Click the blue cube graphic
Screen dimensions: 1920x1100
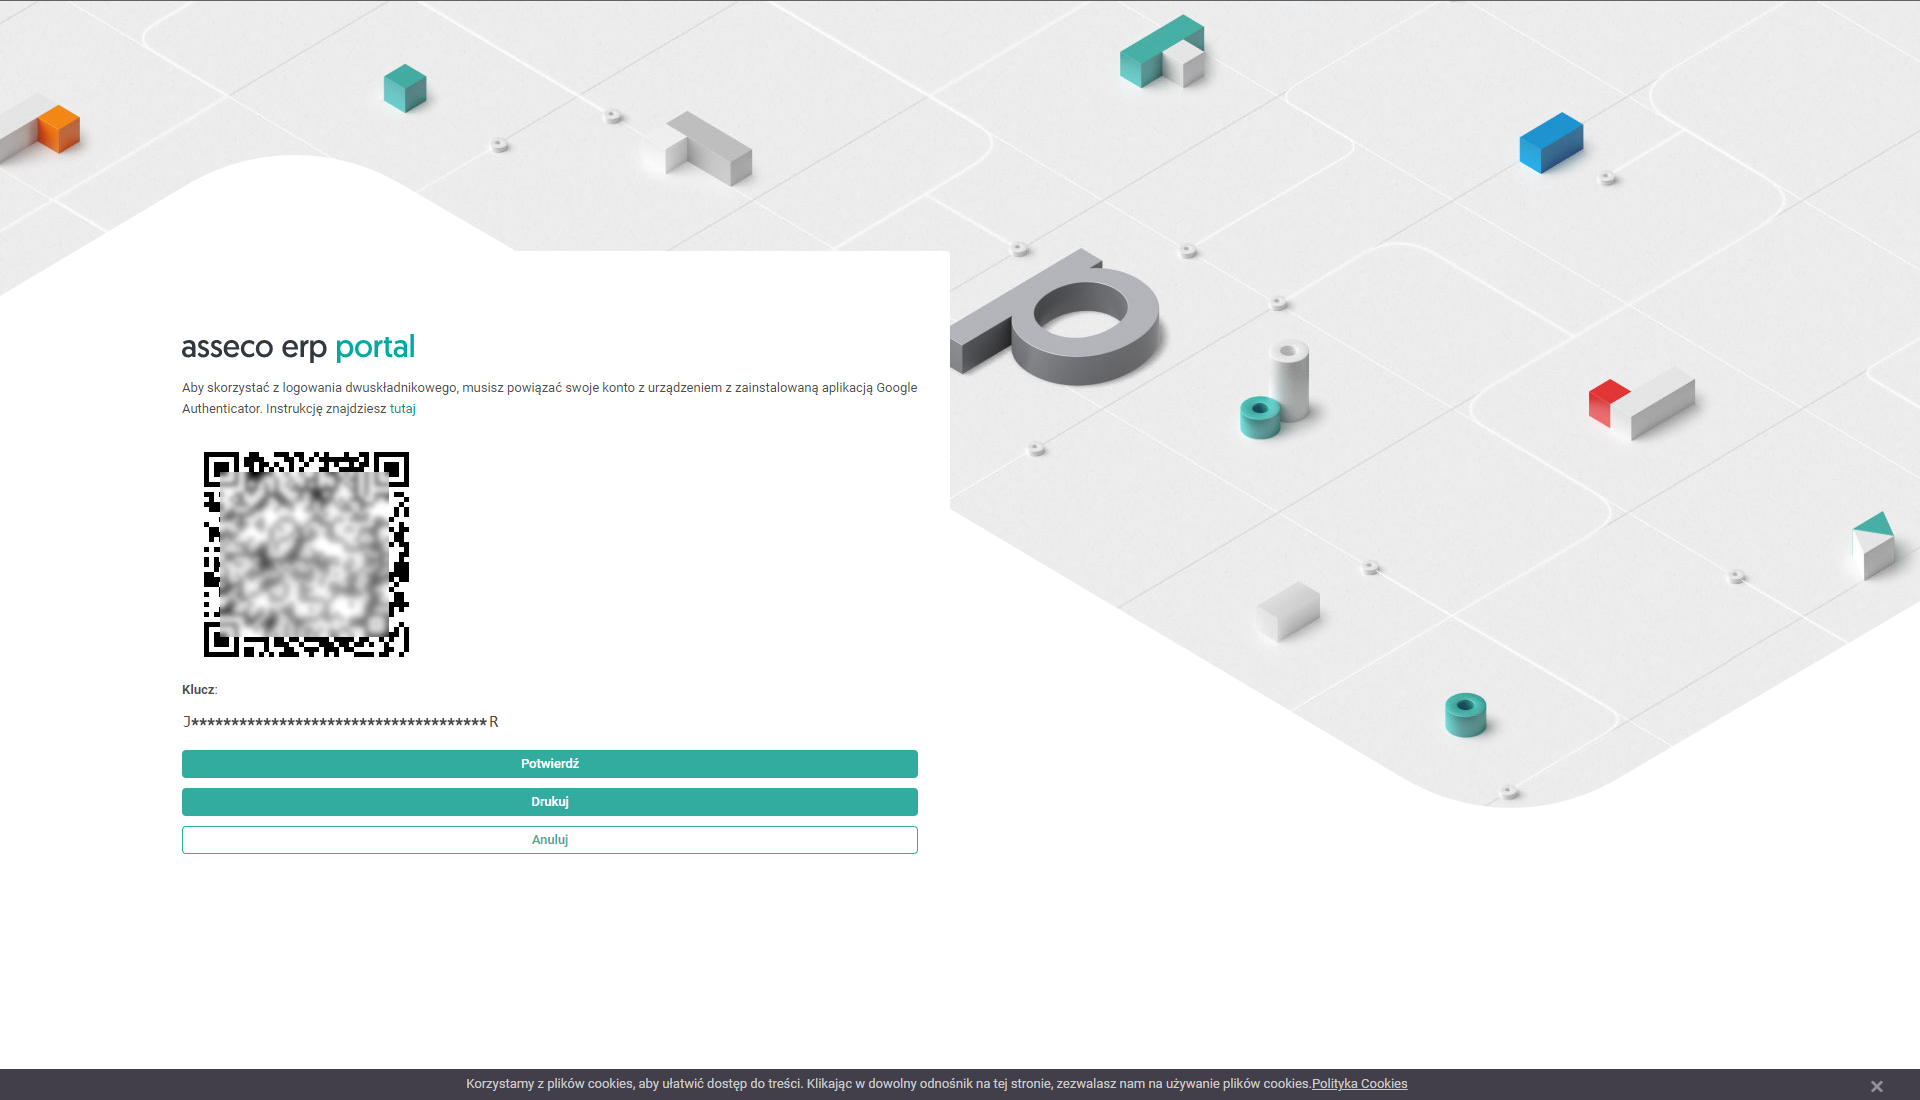(x=1551, y=143)
